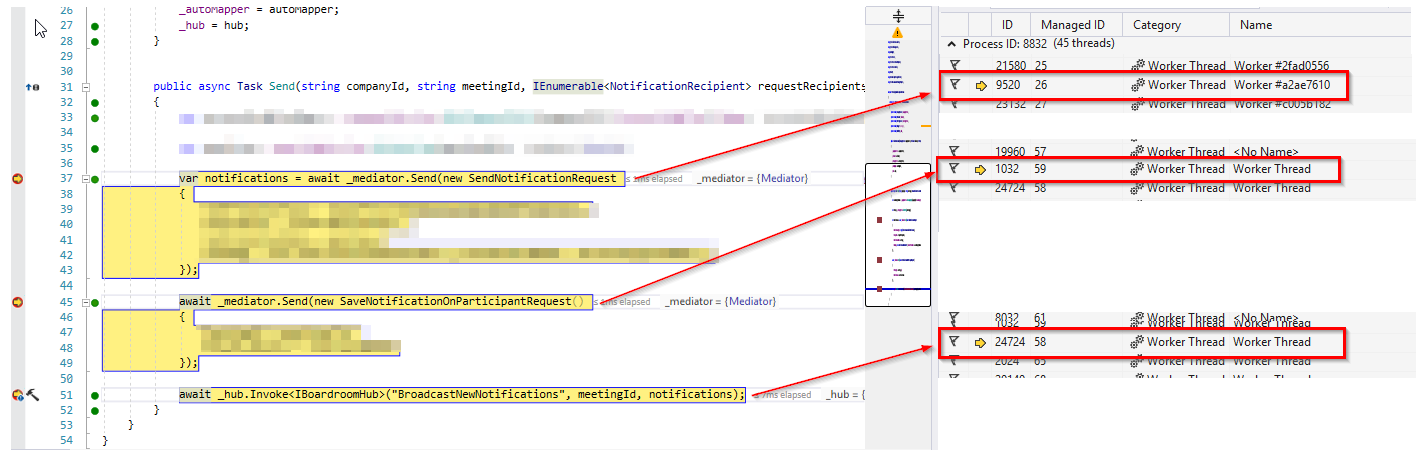
Task: Click SendNotificationRequest on line 37
Action: click(x=542, y=179)
